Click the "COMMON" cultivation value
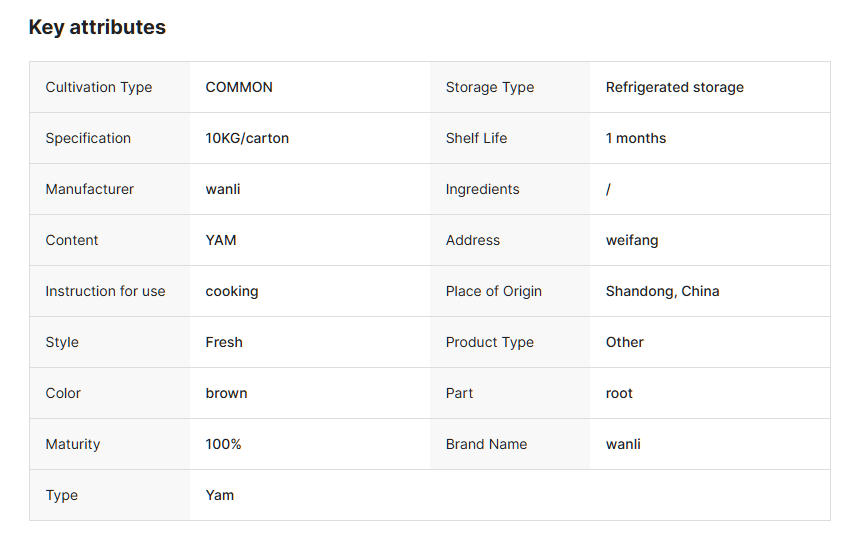 (239, 87)
